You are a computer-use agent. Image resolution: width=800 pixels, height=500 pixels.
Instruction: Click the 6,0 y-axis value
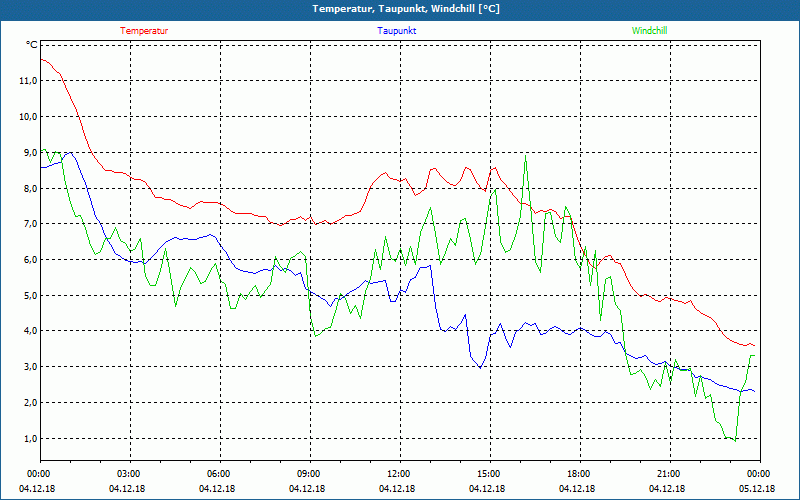tap(31, 260)
